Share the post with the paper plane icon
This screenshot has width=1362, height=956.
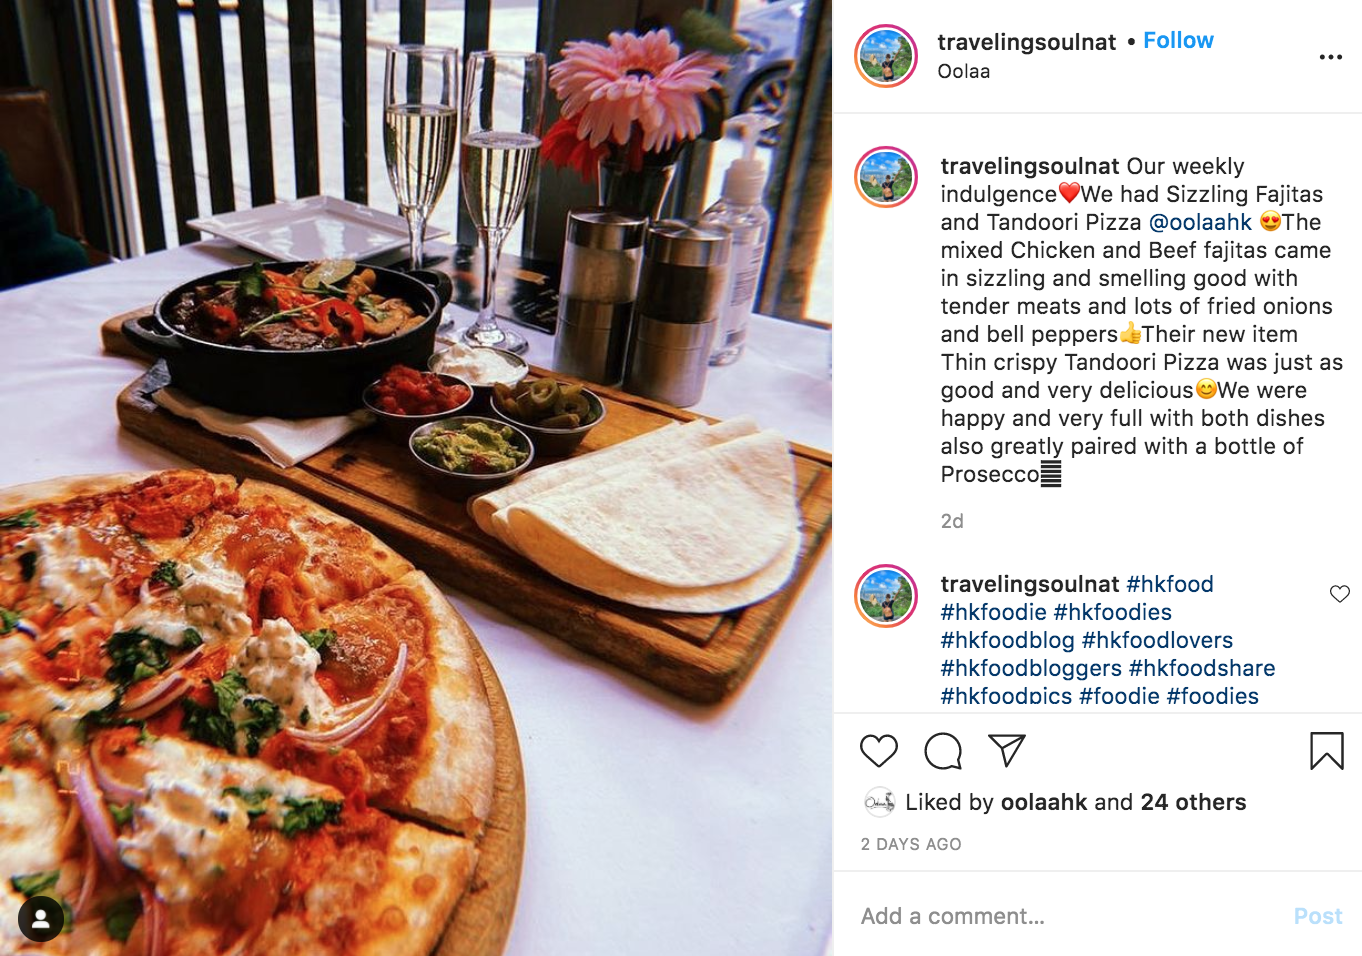[x=1007, y=750]
